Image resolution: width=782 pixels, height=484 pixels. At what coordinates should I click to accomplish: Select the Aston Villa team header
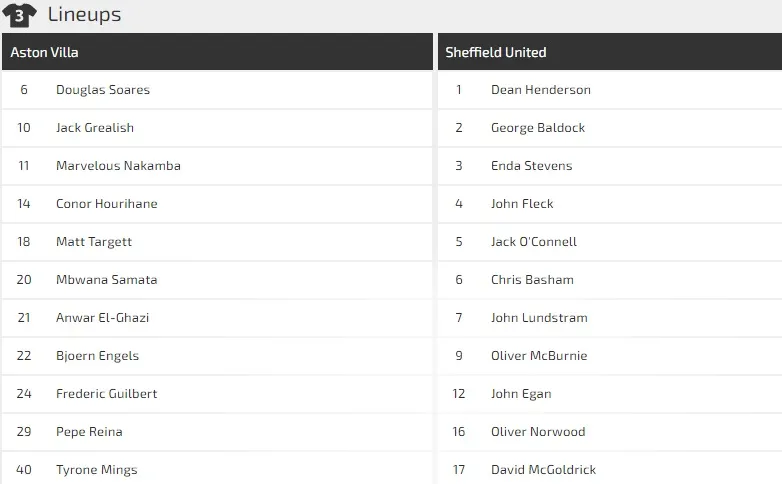click(44, 52)
